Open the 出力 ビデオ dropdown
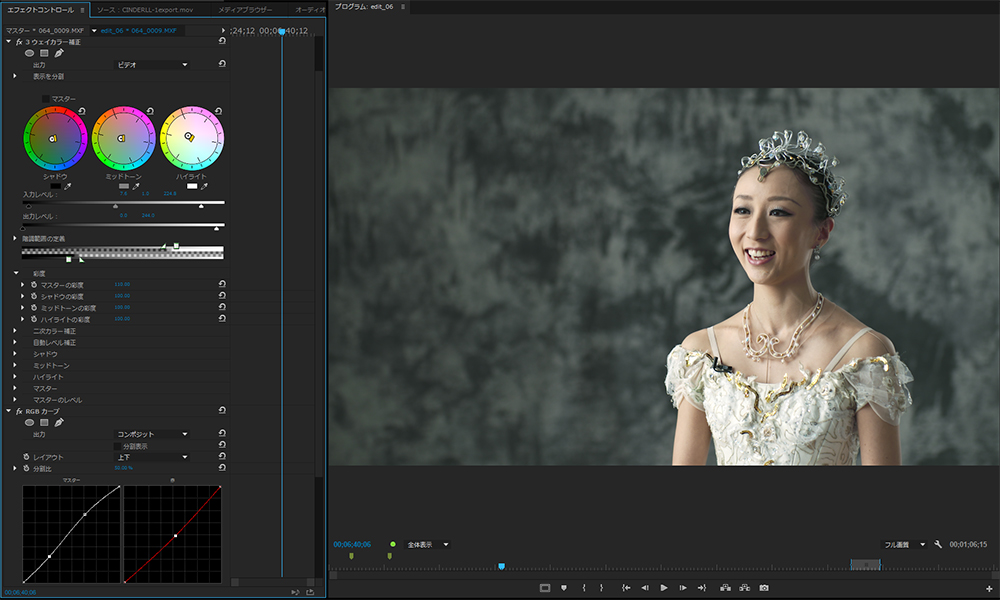The image size is (1000, 600). pyautogui.click(x=152, y=64)
